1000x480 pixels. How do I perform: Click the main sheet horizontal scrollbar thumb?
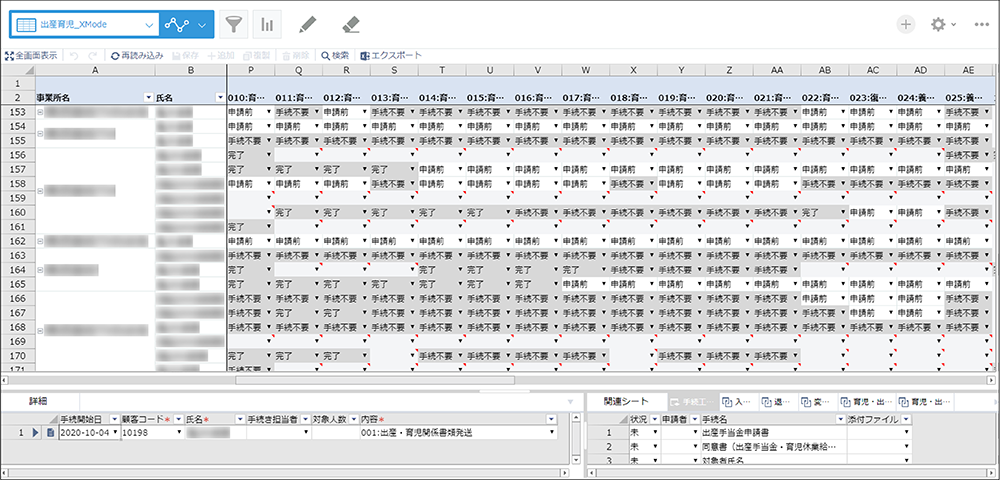(x=375, y=380)
